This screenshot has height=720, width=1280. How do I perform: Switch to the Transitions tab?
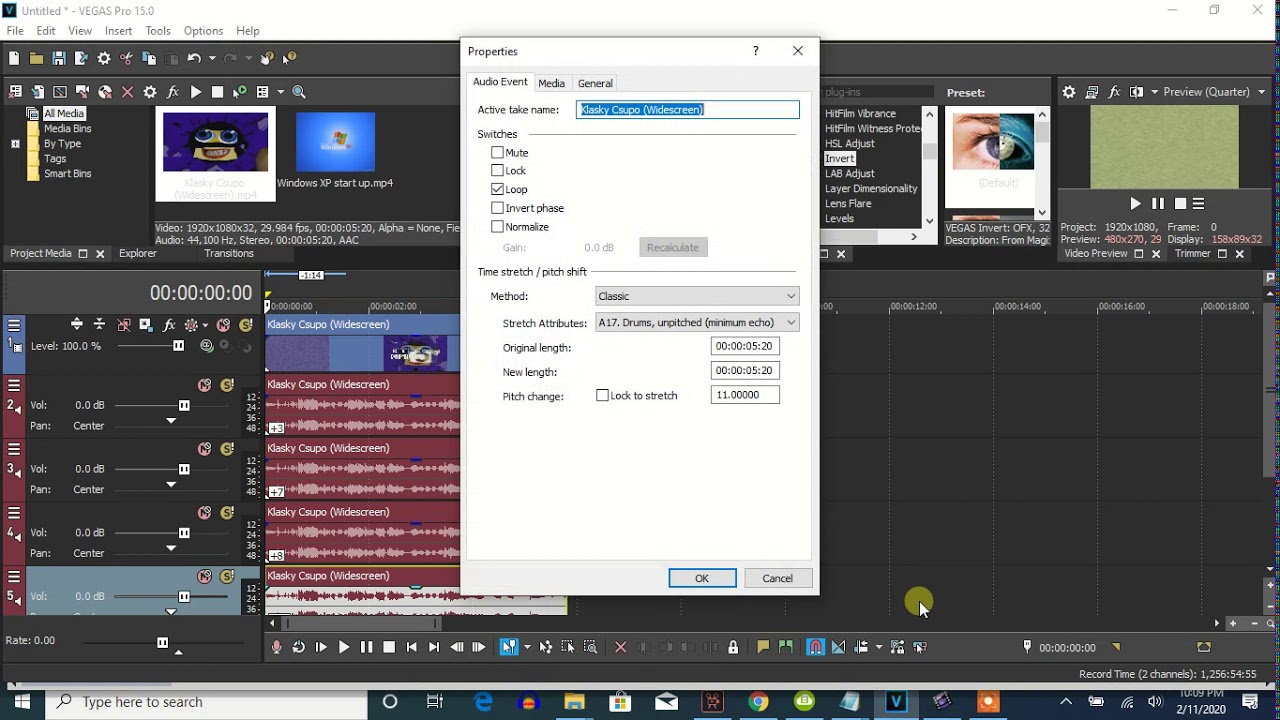pos(229,254)
